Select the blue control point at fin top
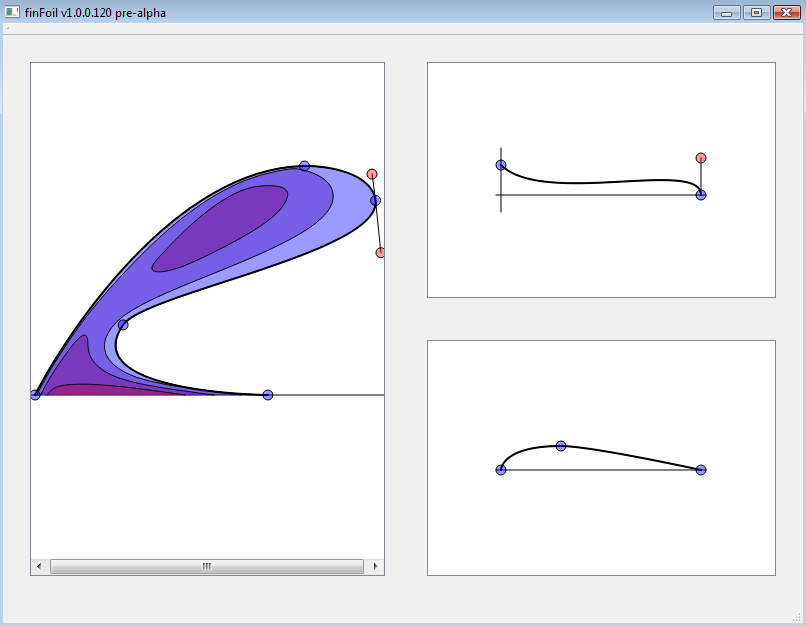The image size is (806, 626). pyautogui.click(x=304, y=166)
